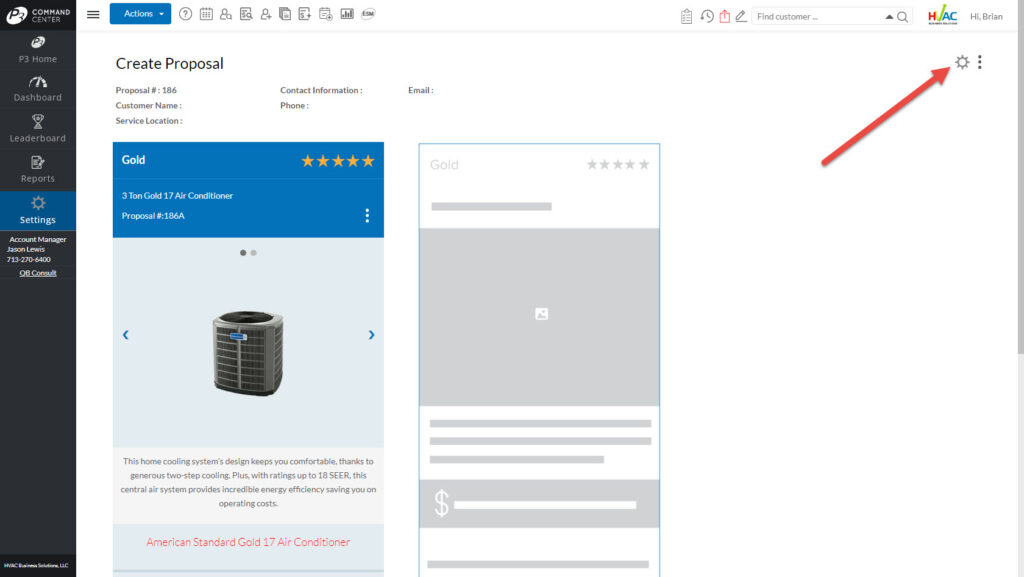Open proposal settings gear icon
Image resolution: width=1024 pixels, height=577 pixels.
click(x=962, y=62)
